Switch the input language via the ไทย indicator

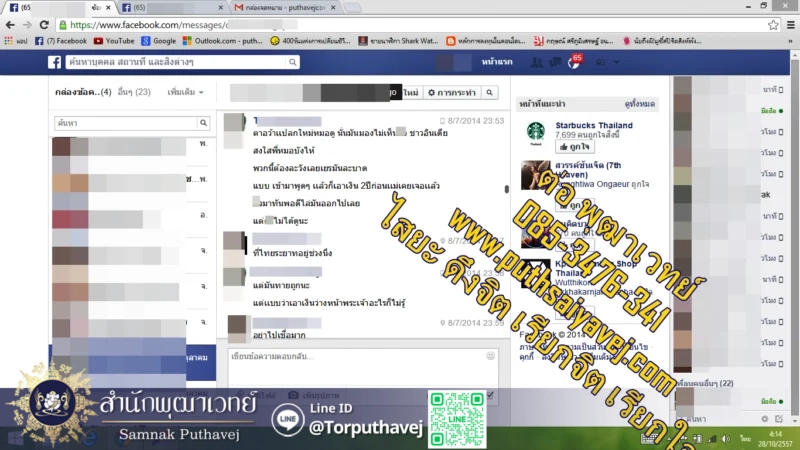click(x=746, y=439)
